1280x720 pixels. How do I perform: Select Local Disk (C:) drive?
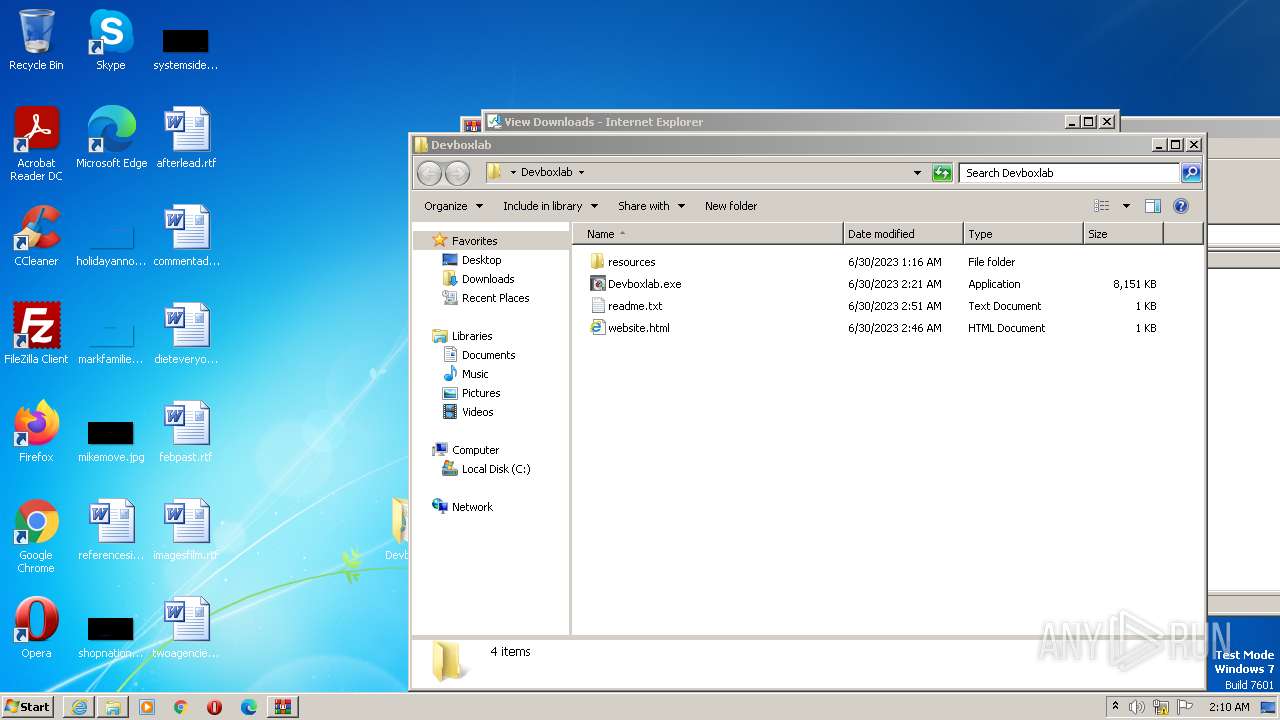[x=496, y=469]
